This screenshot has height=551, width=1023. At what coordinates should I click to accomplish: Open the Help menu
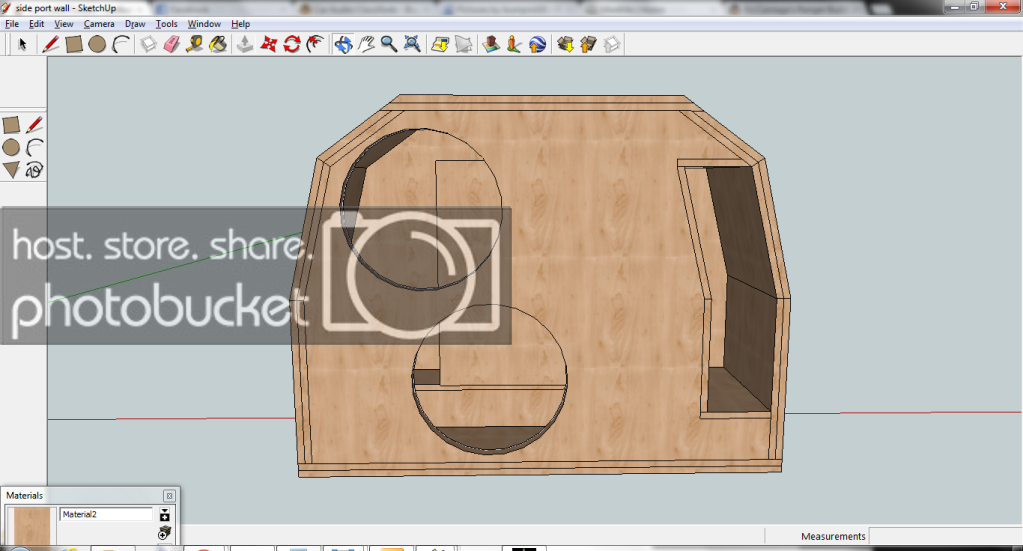[x=240, y=23]
